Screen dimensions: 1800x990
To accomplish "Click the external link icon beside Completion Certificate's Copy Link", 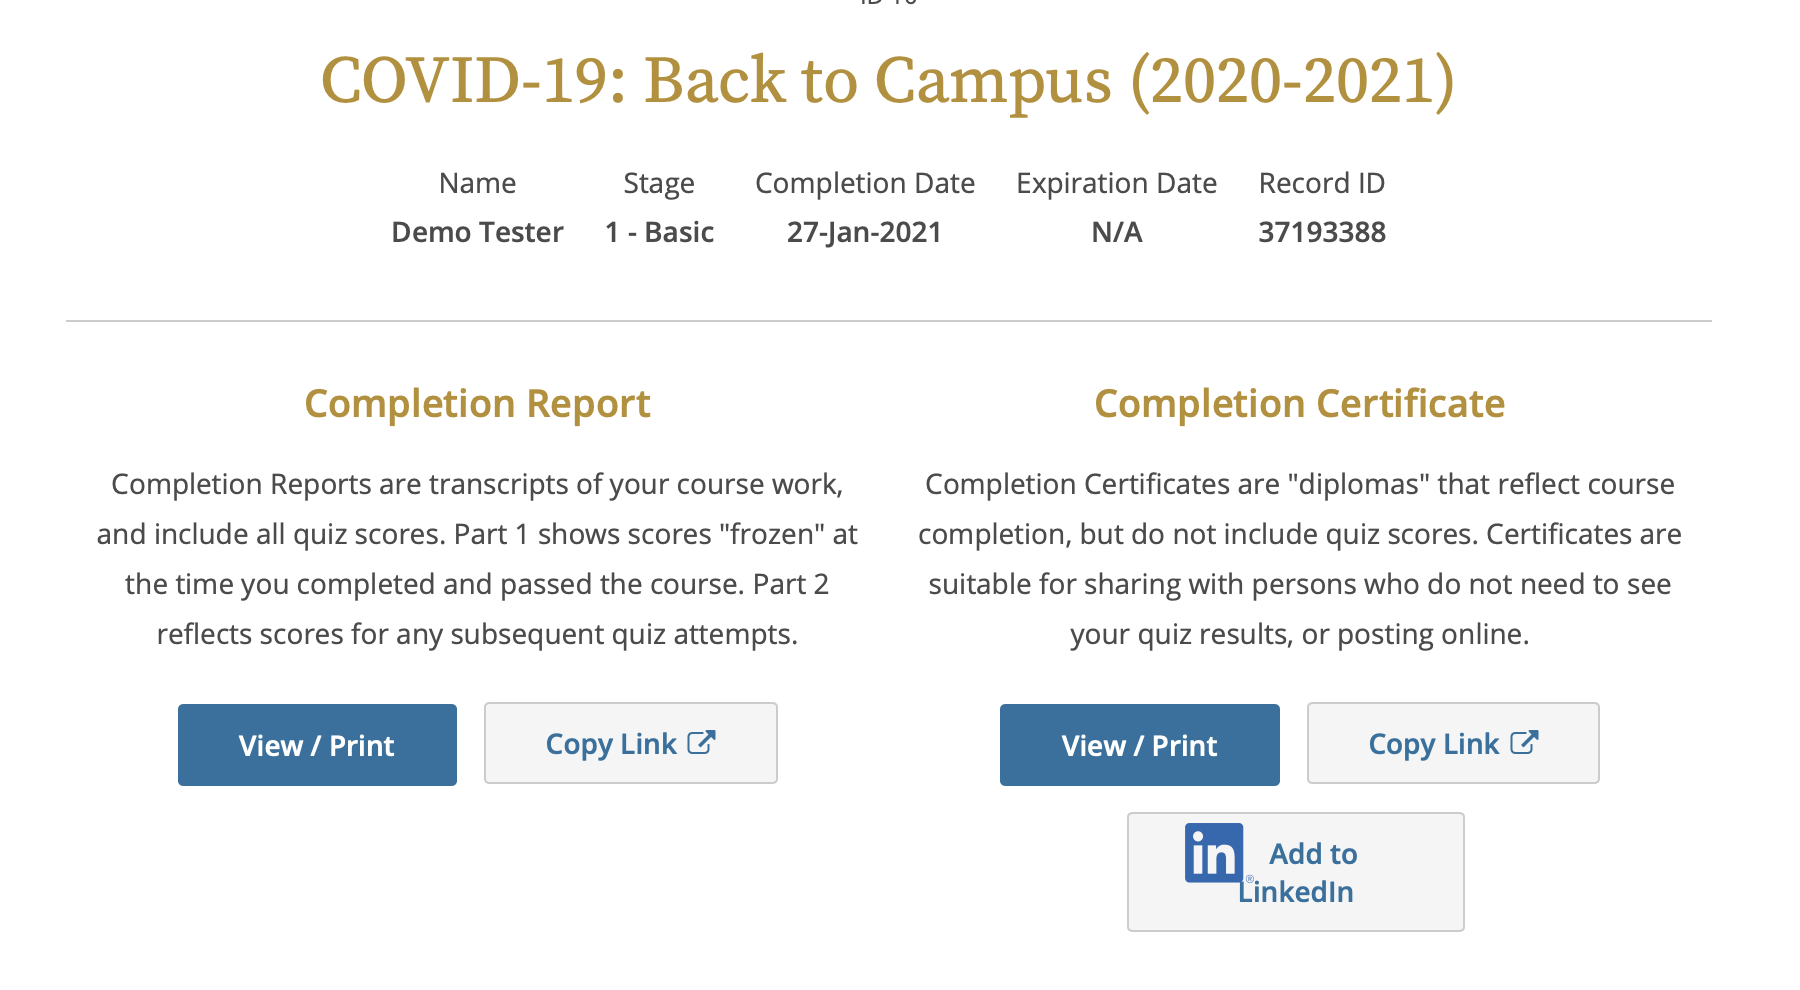I will (1524, 742).
